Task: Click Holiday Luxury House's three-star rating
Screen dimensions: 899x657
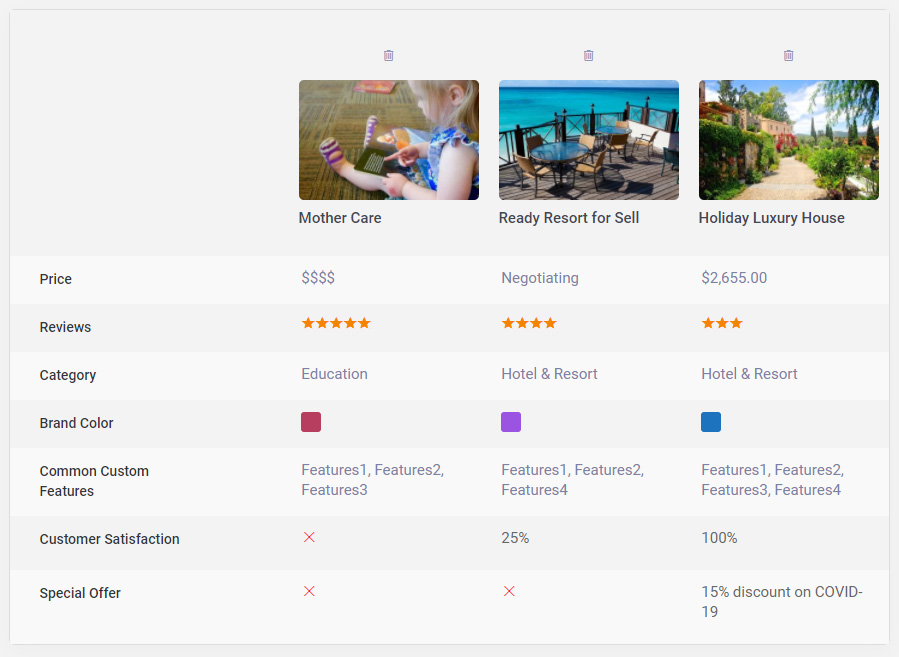Action: coord(722,323)
